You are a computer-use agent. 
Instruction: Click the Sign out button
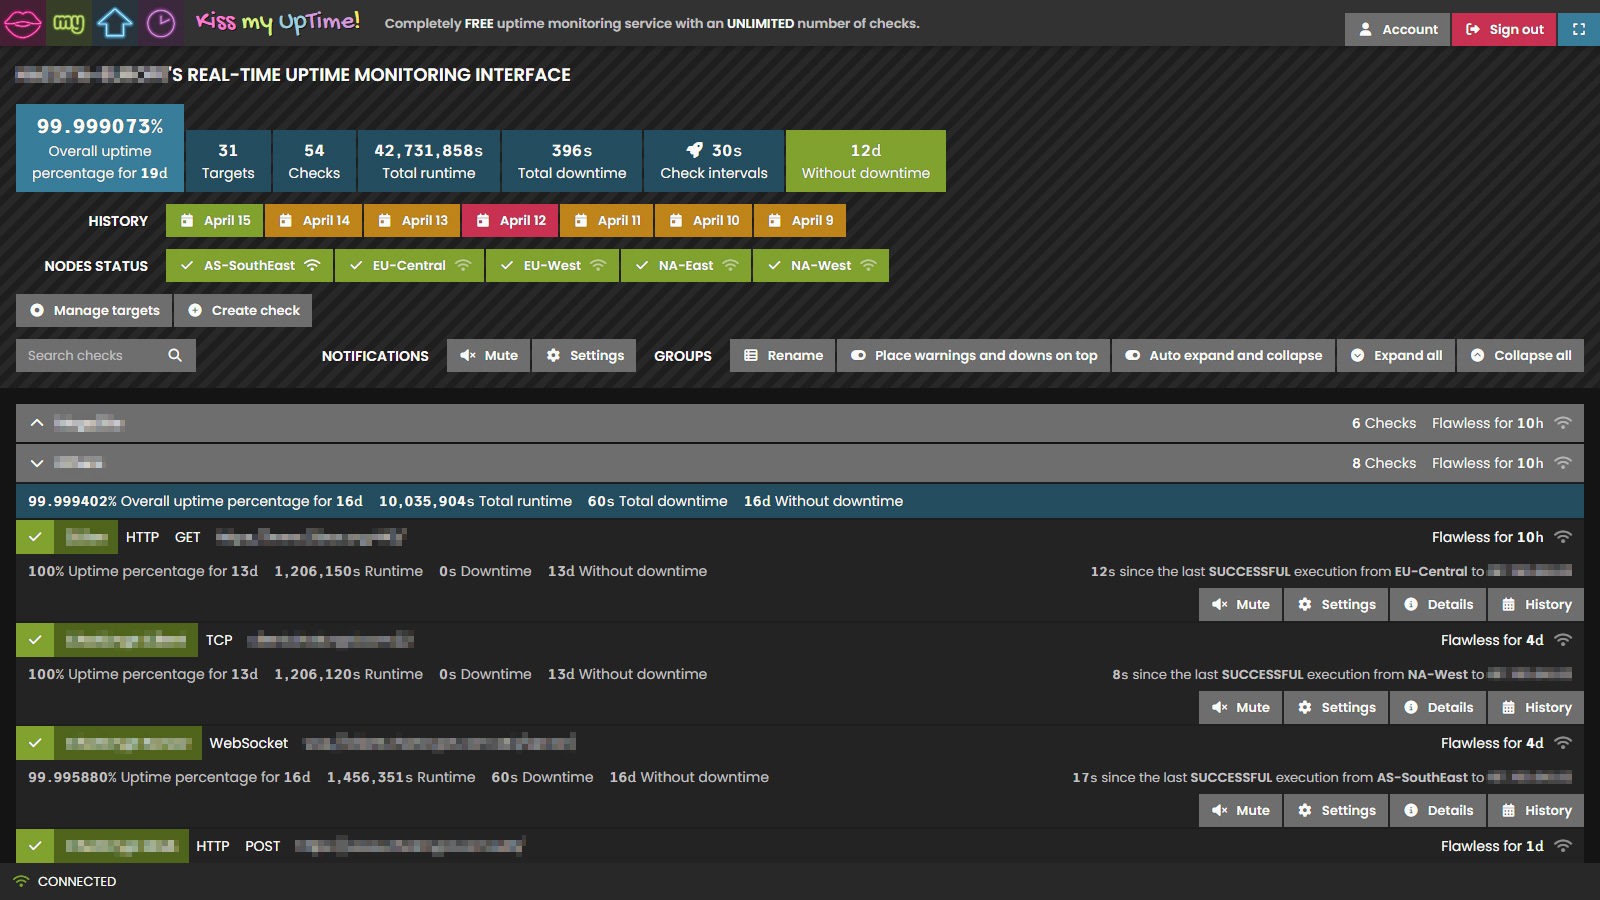(x=1504, y=29)
